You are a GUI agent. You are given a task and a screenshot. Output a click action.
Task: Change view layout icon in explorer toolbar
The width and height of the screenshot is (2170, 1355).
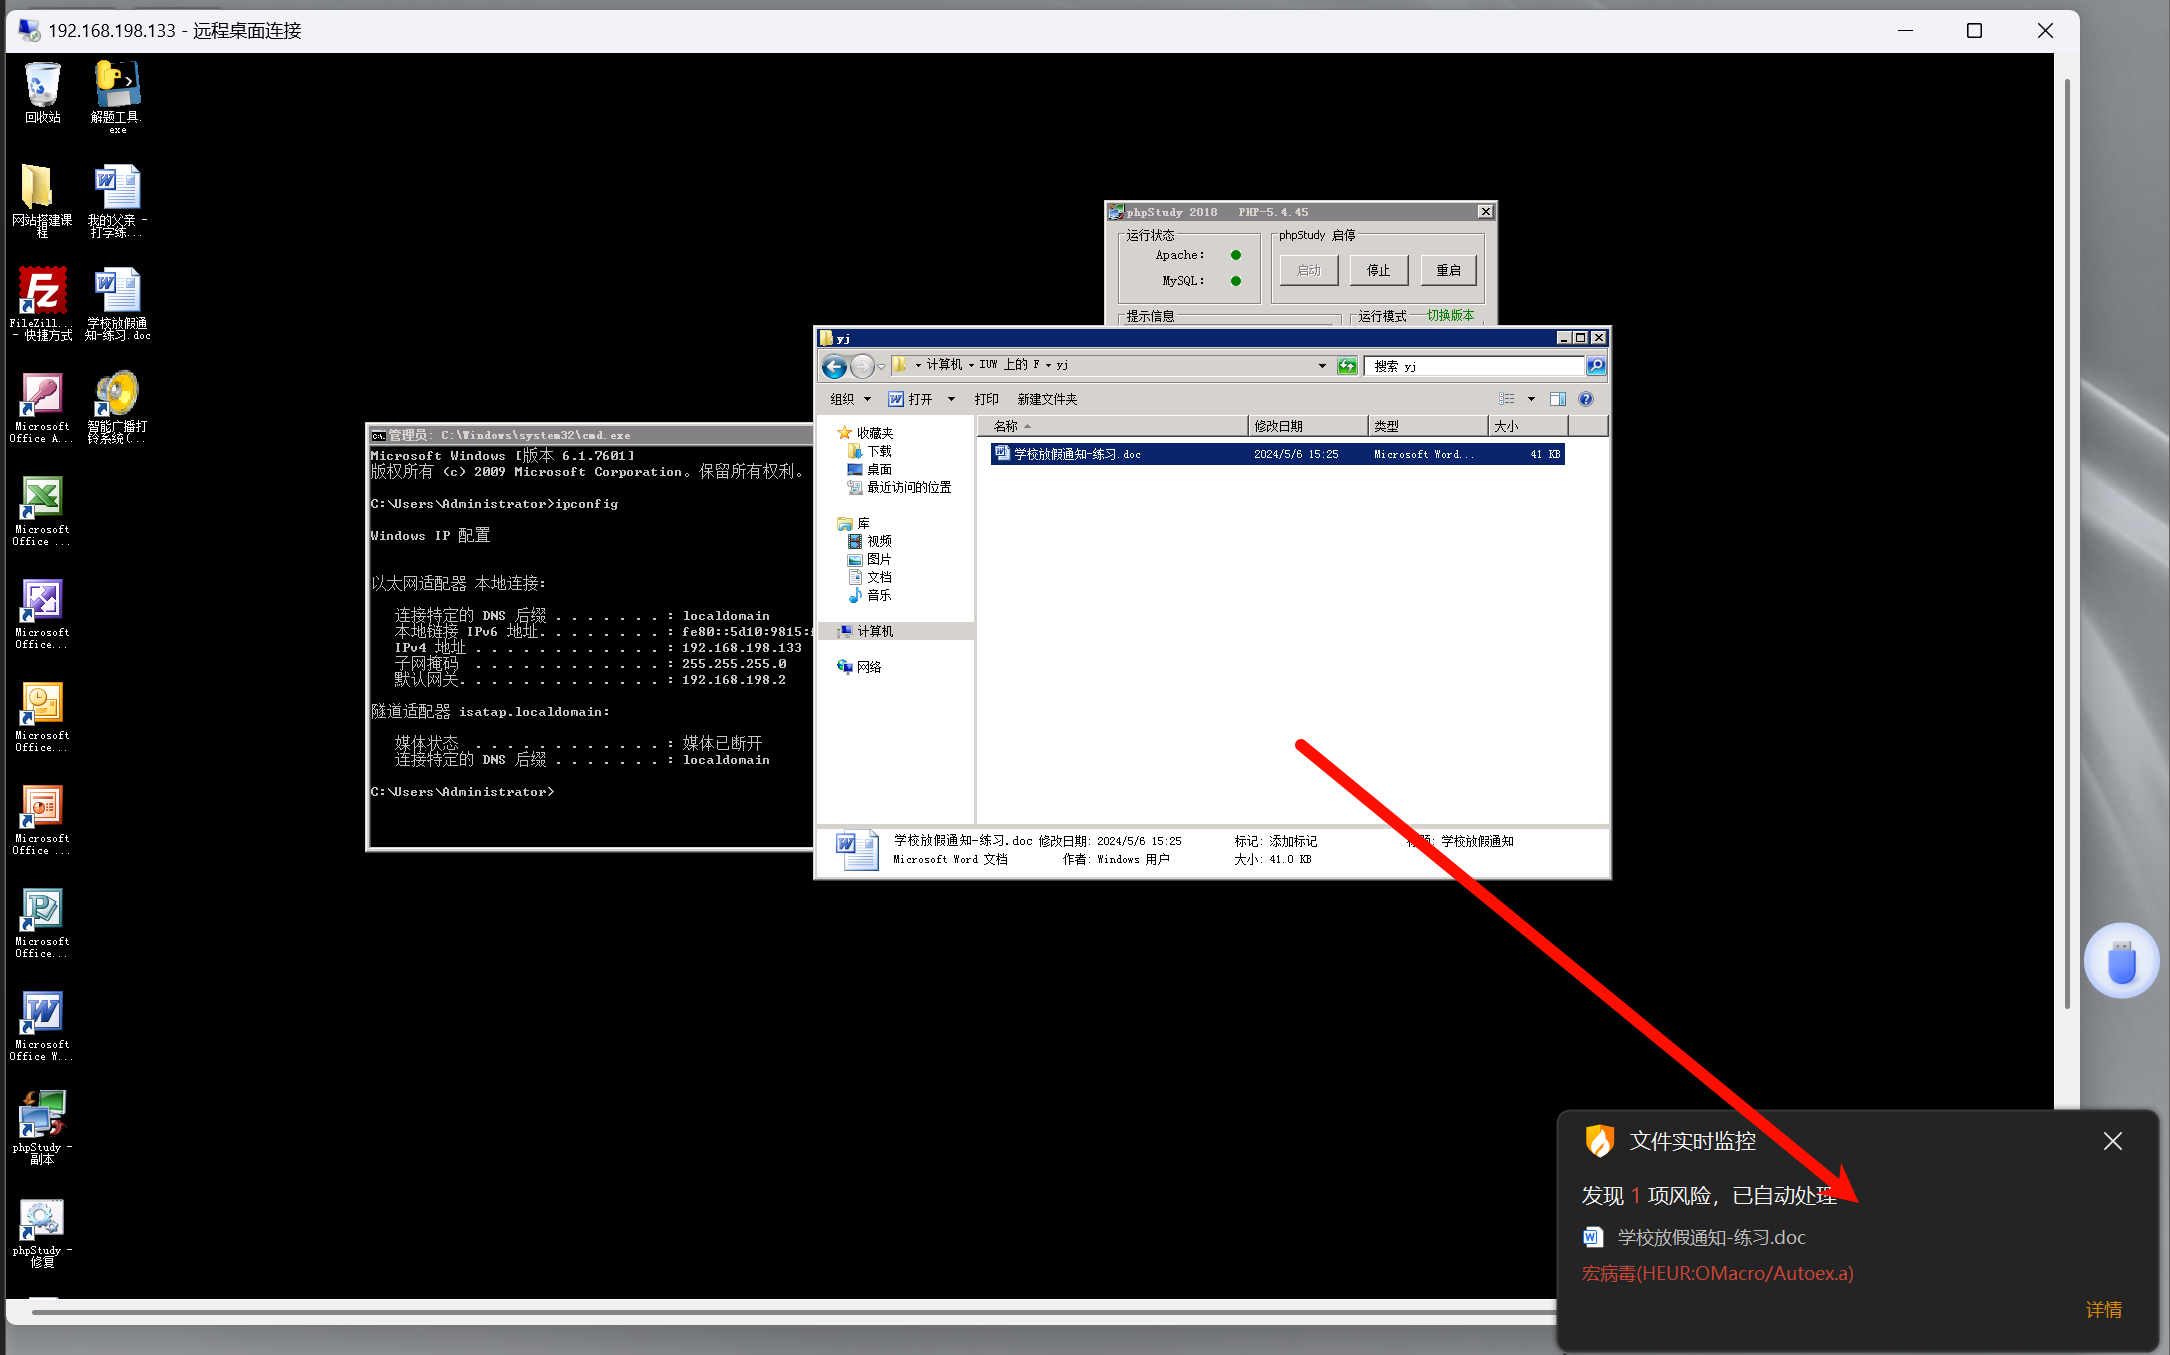[x=1507, y=399]
